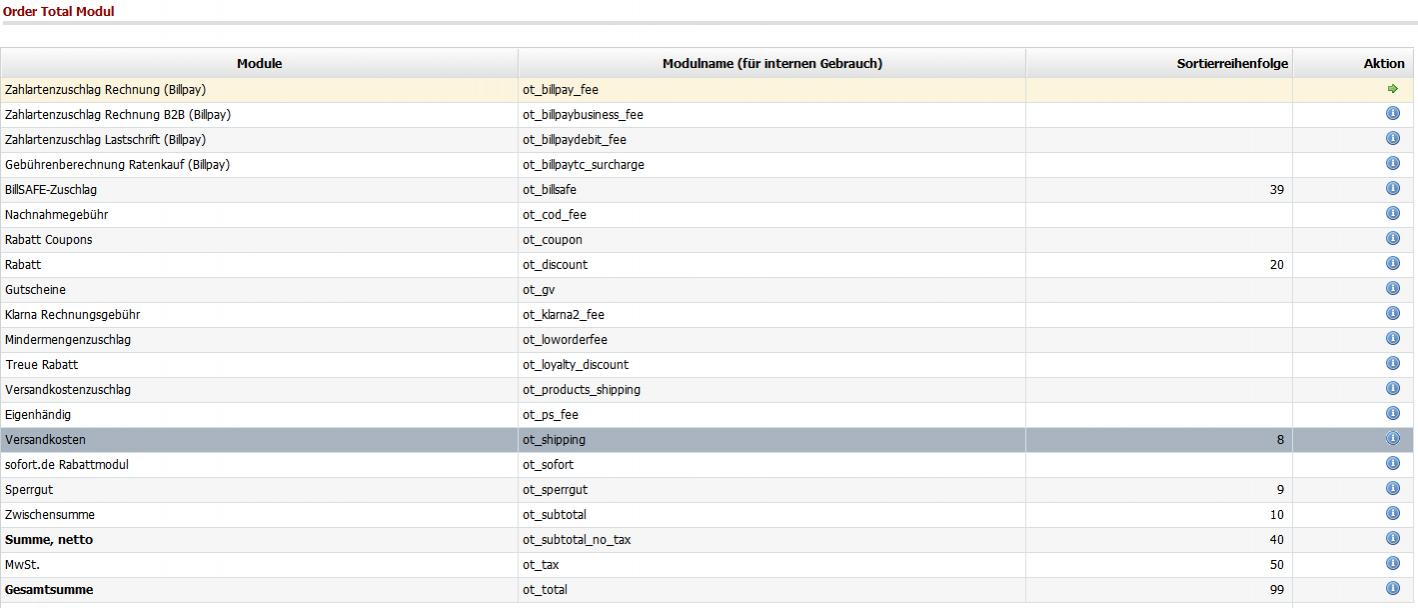
Task: Click the ot_products_shipping module name cell
Action: coord(581,390)
